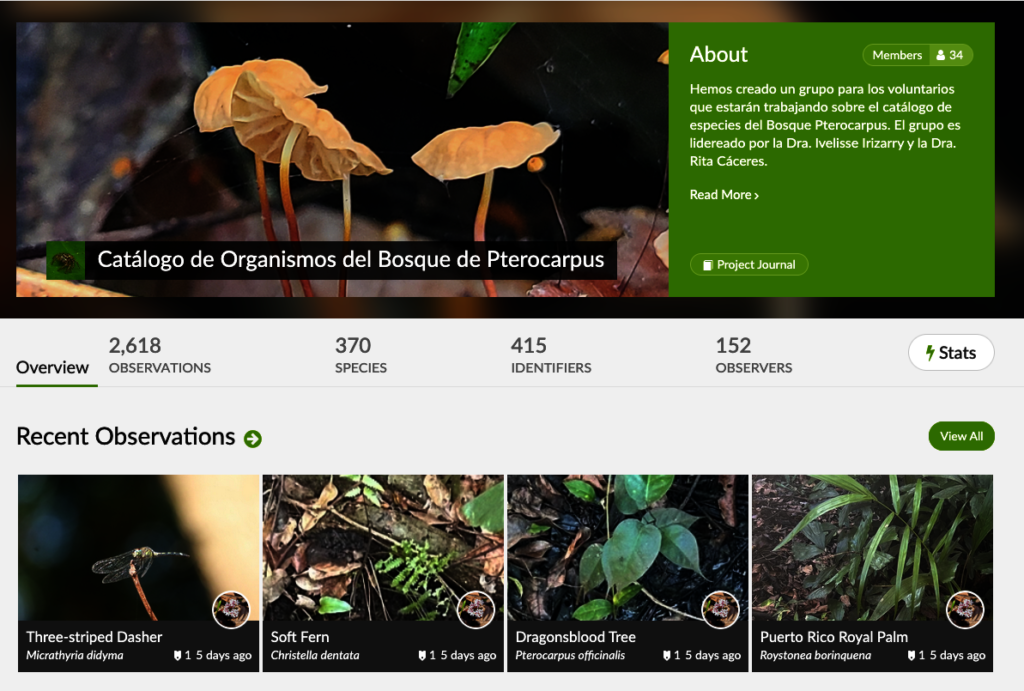The height and width of the screenshot is (691, 1024).
Task: Click the project icon beside the title
Action: (65, 261)
